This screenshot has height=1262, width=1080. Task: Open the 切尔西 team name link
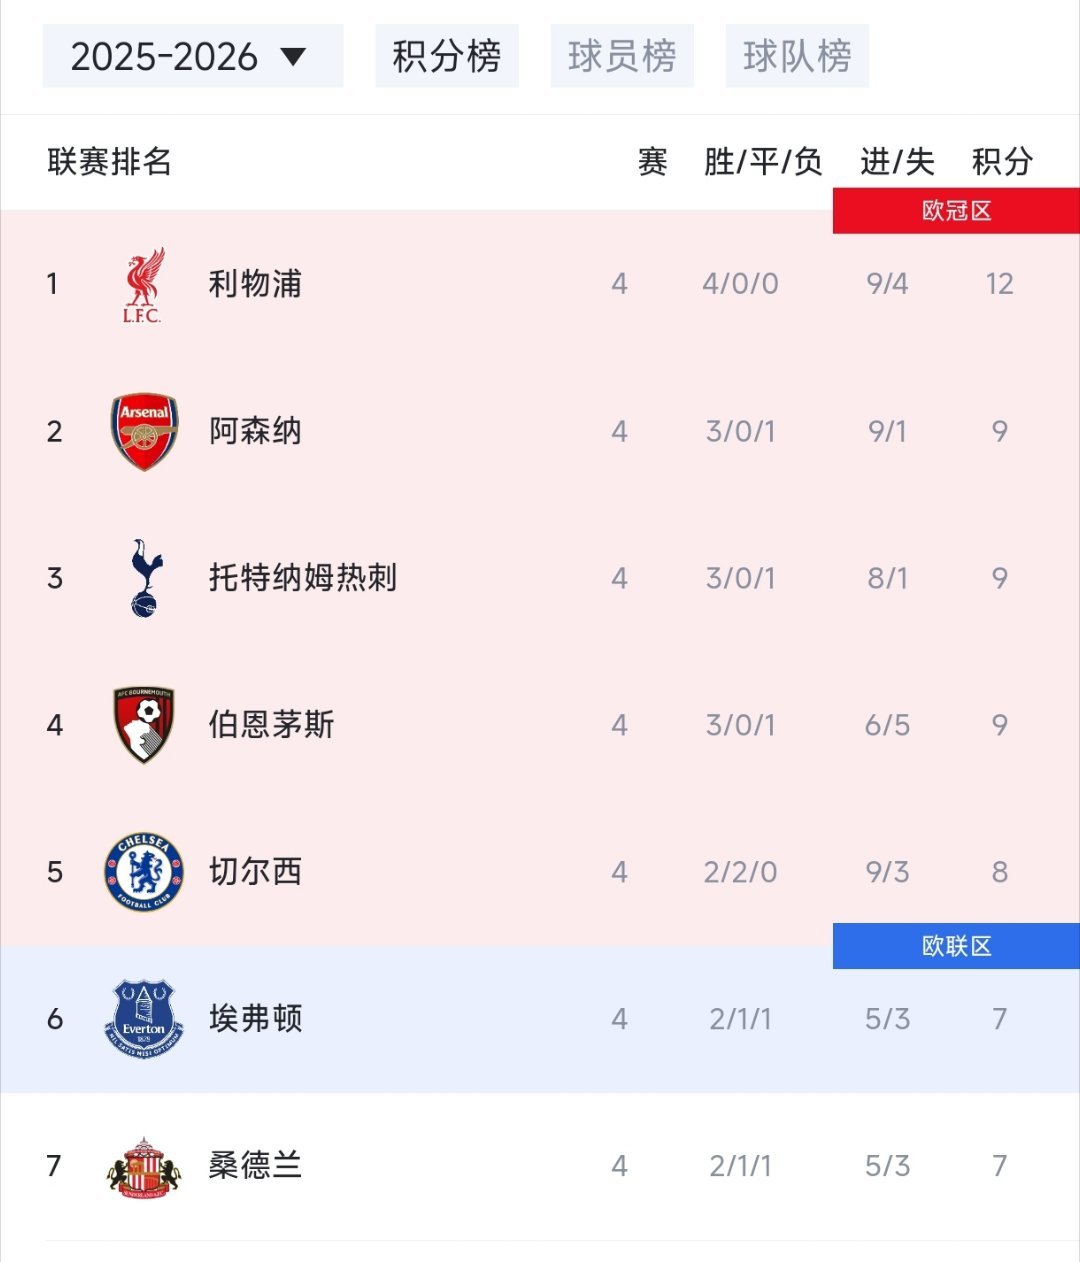click(x=255, y=872)
